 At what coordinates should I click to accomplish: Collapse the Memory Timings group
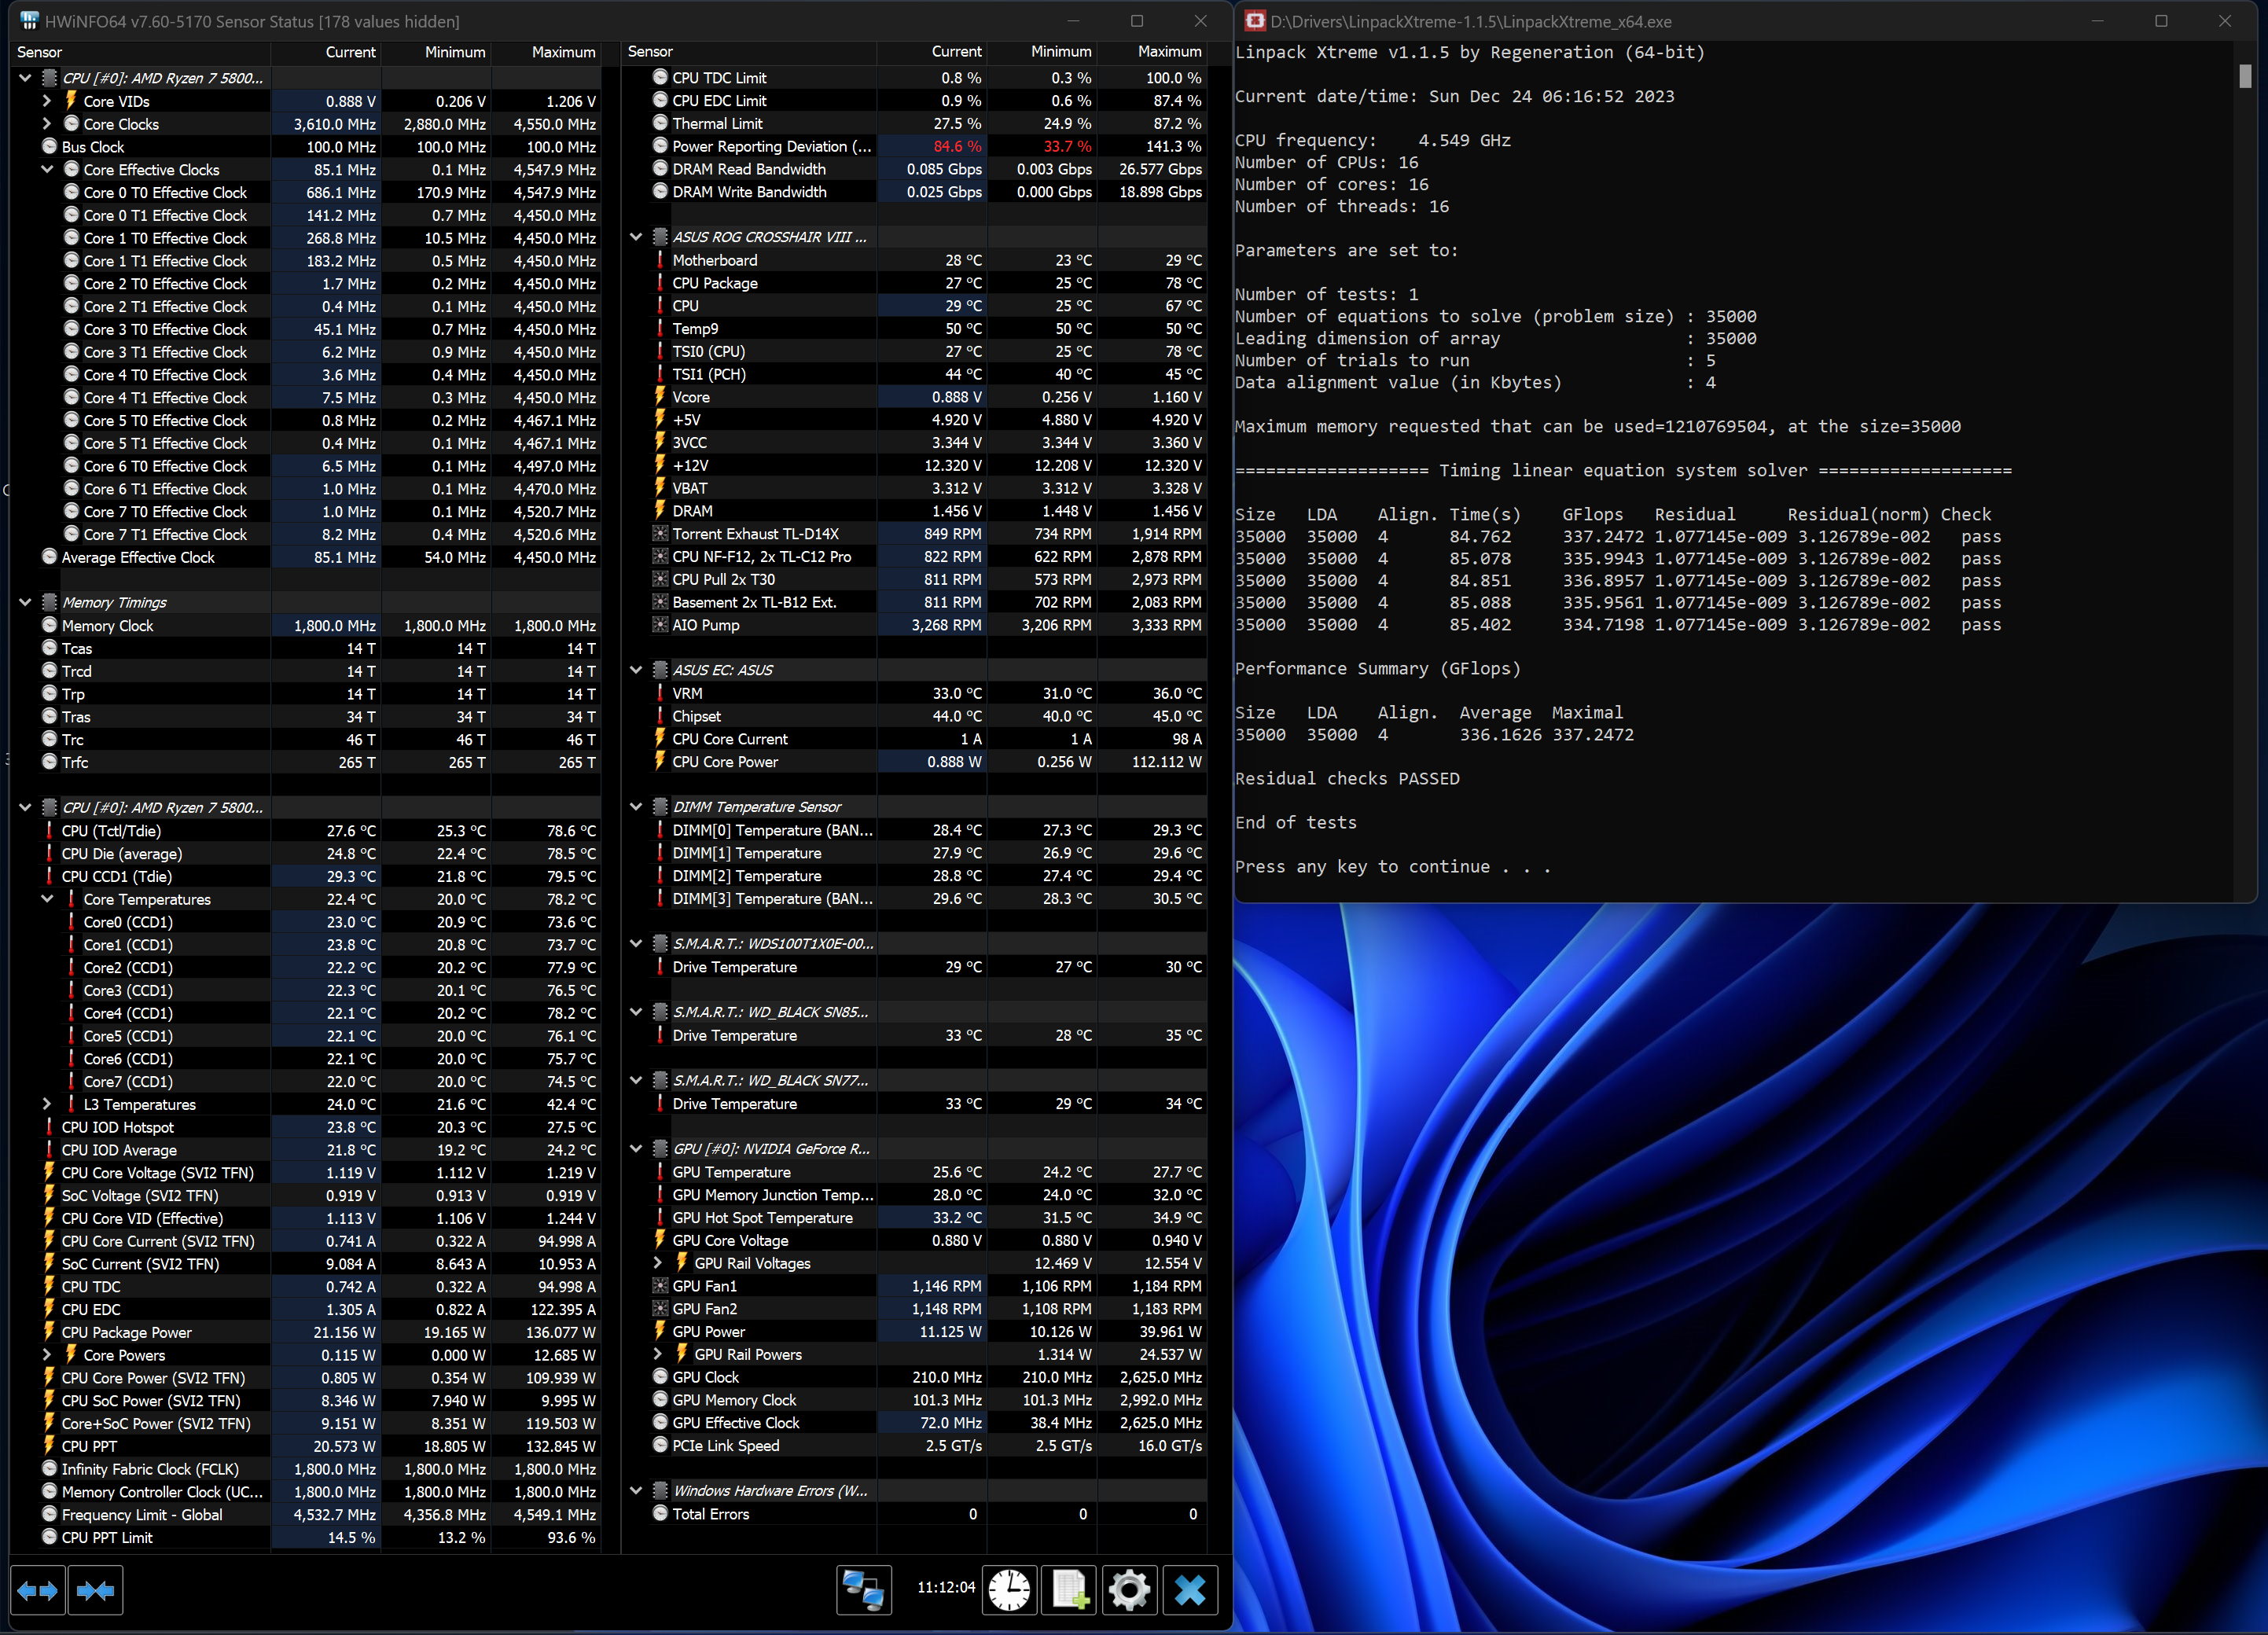click(x=25, y=602)
